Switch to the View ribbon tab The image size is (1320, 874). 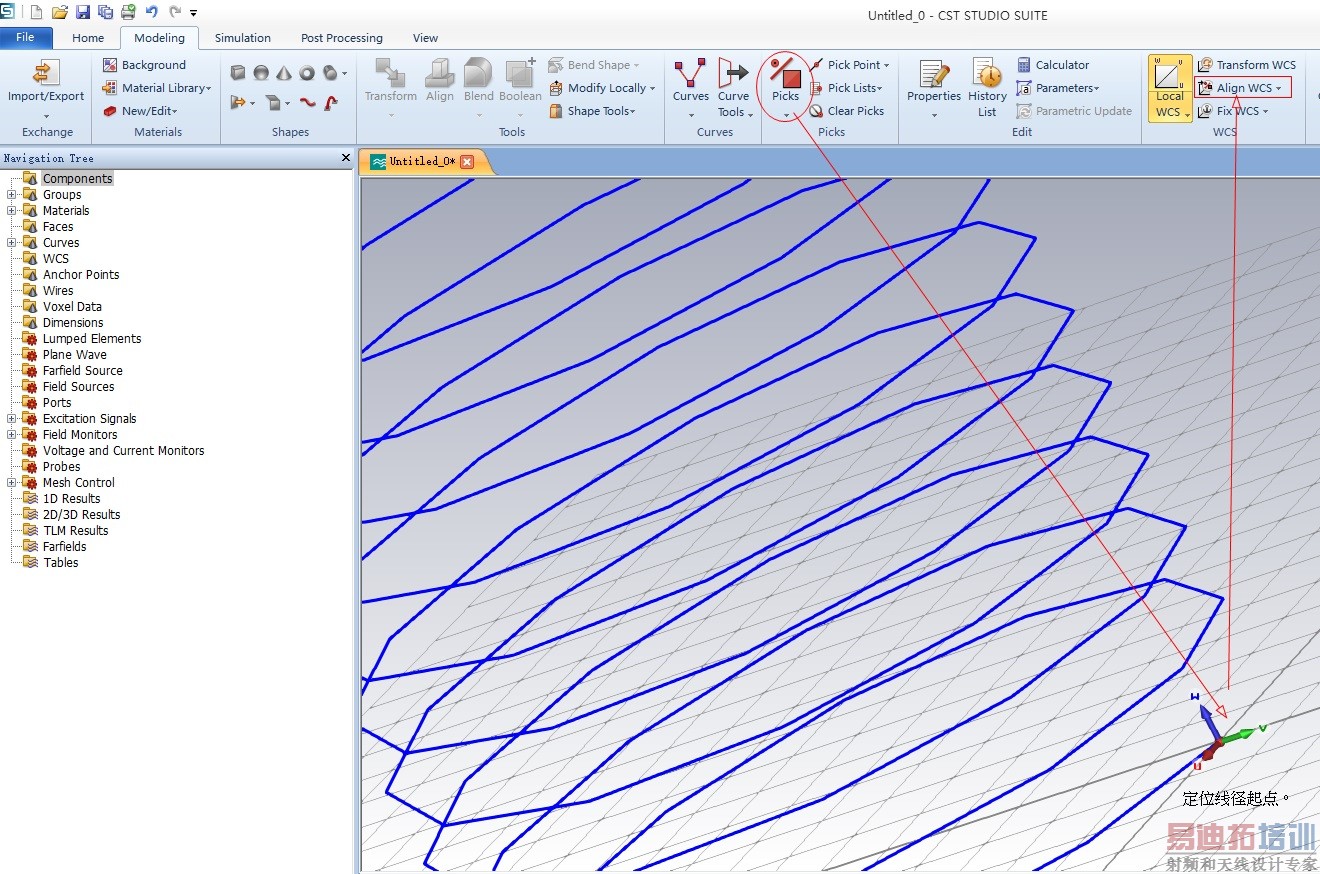point(426,38)
